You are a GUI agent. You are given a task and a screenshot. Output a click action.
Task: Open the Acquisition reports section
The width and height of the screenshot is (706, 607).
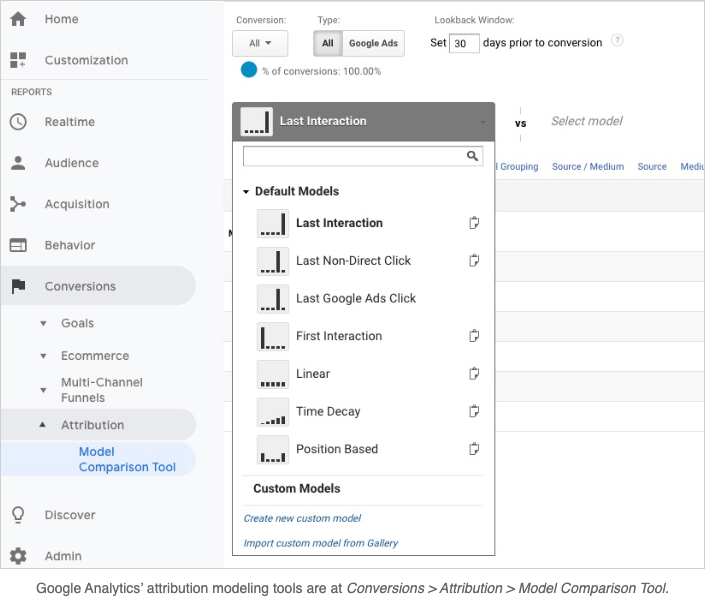(77, 204)
